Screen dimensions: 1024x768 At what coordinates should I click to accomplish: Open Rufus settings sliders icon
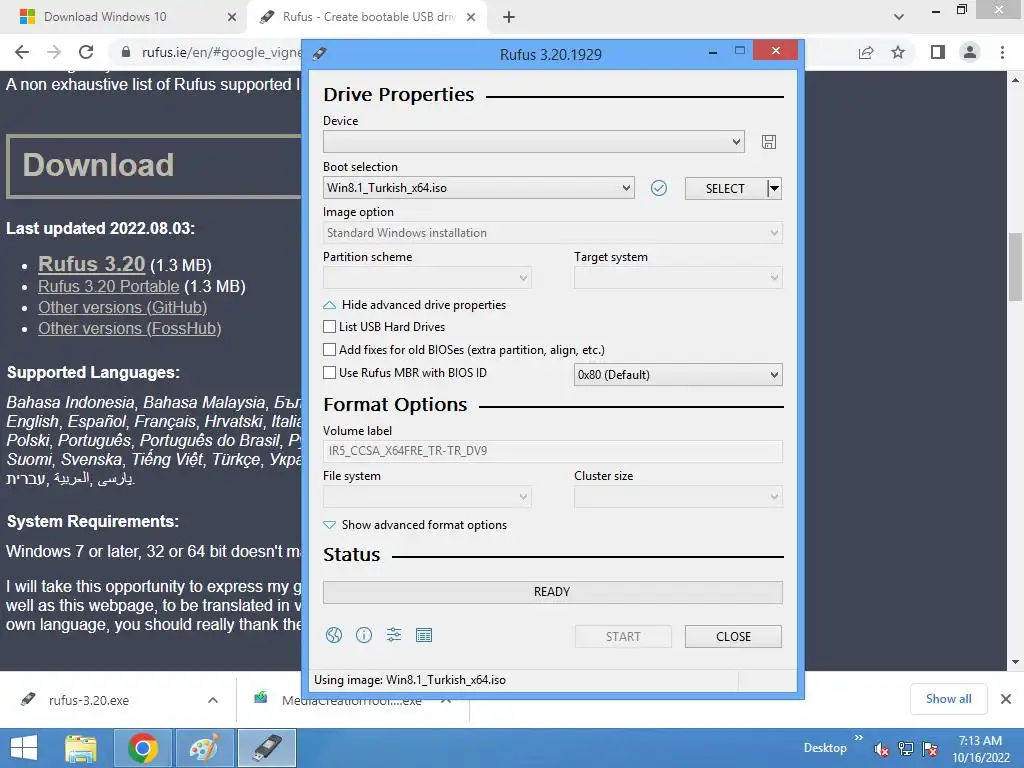point(394,635)
